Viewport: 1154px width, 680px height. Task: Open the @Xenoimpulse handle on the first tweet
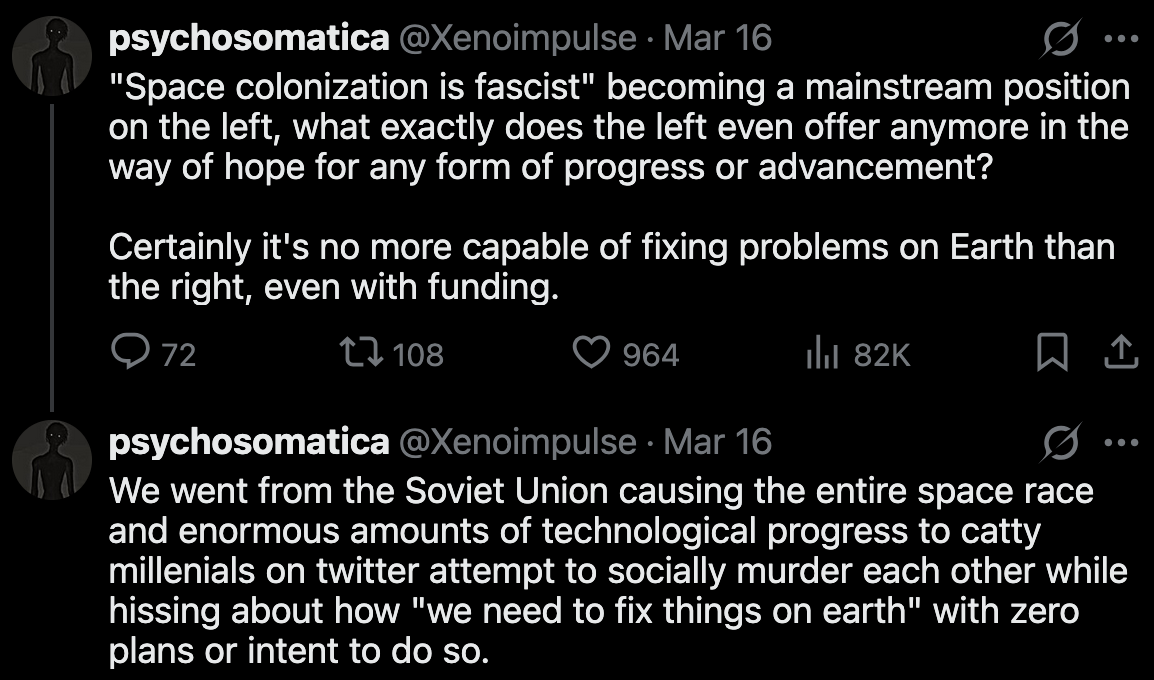tap(517, 39)
